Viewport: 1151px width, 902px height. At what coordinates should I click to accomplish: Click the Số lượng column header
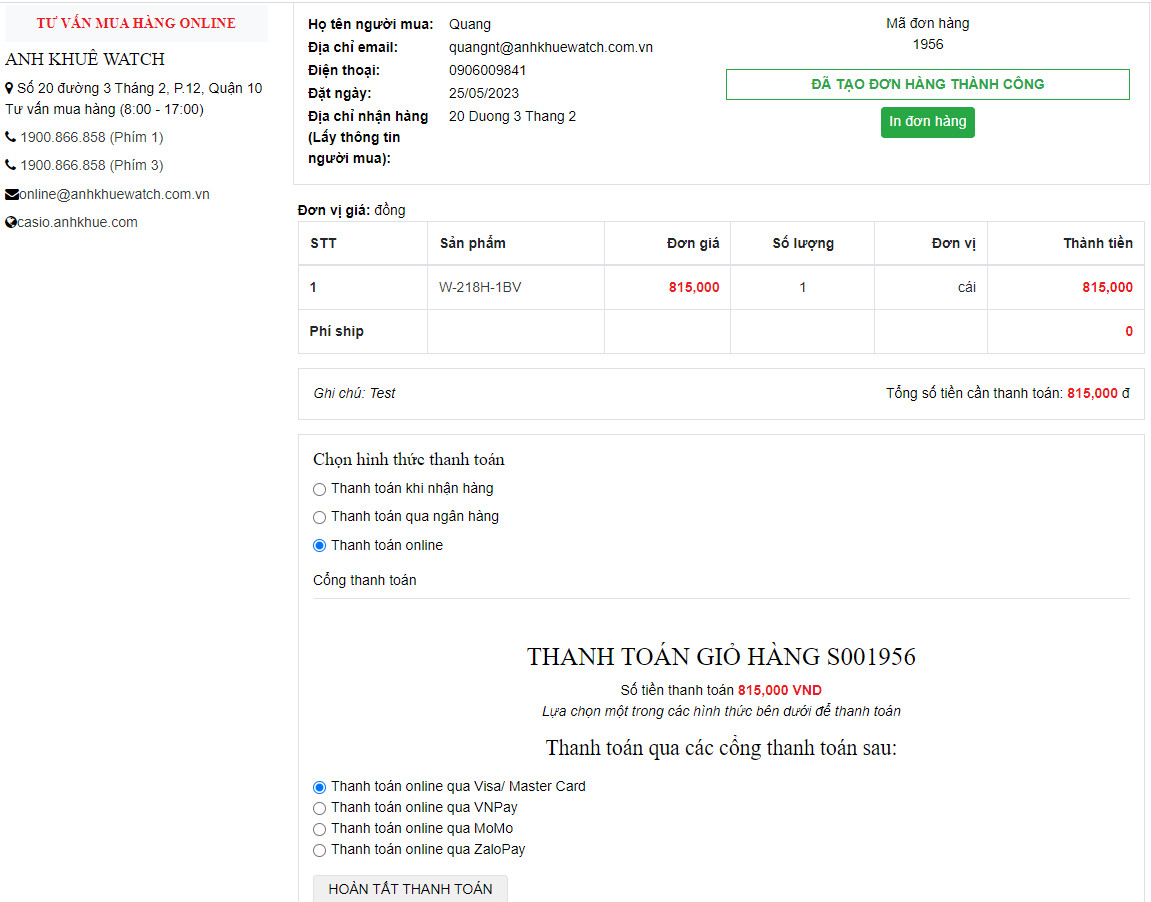[x=803, y=244]
